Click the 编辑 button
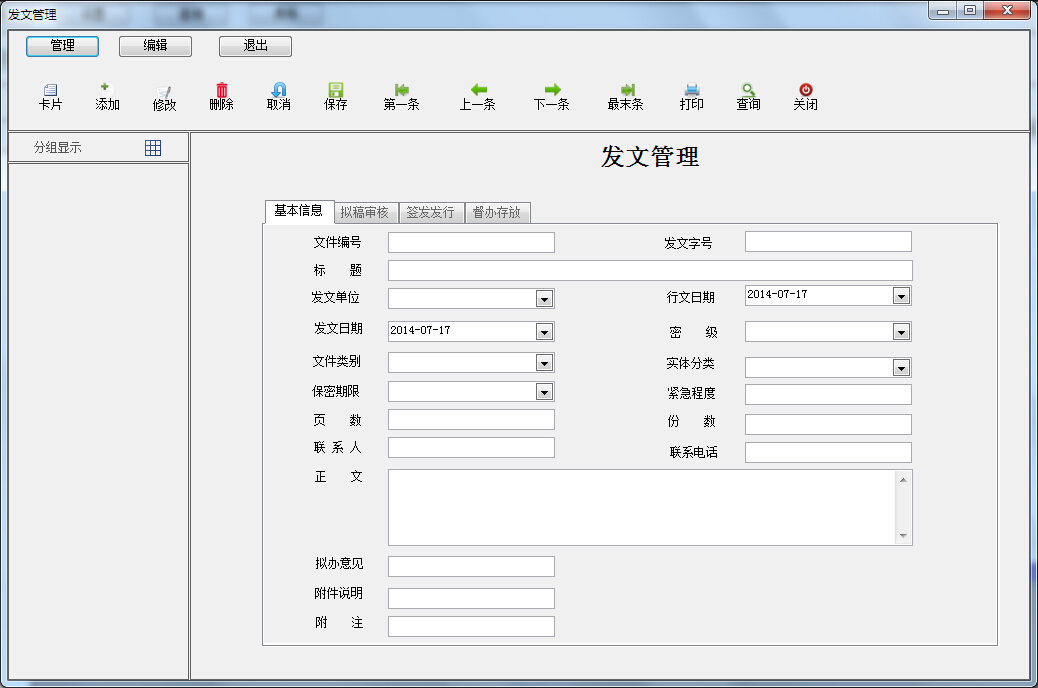The height and width of the screenshot is (688, 1038). (155, 46)
